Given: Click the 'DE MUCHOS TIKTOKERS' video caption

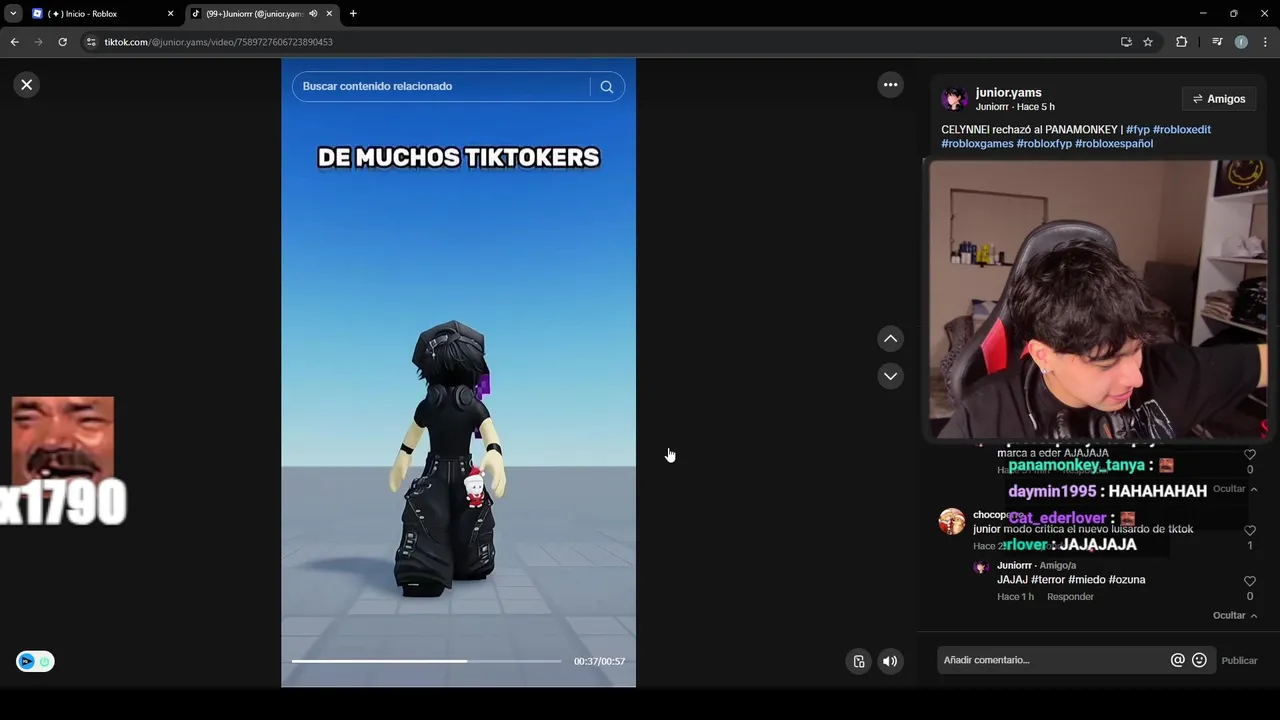Looking at the screenshot, I should click(x=459, y=158).
